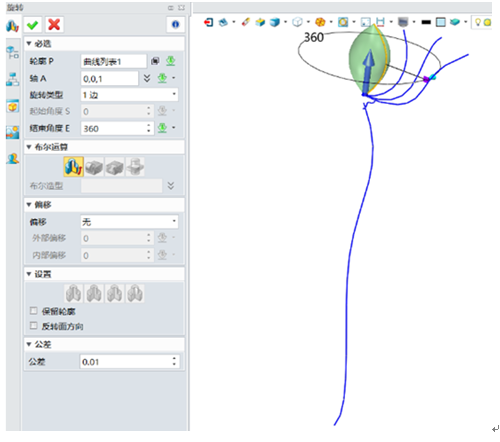Click the 结束角度 E spinner arrows
The height and width of the screenshot is (442, 500).
tap(149, 128)
